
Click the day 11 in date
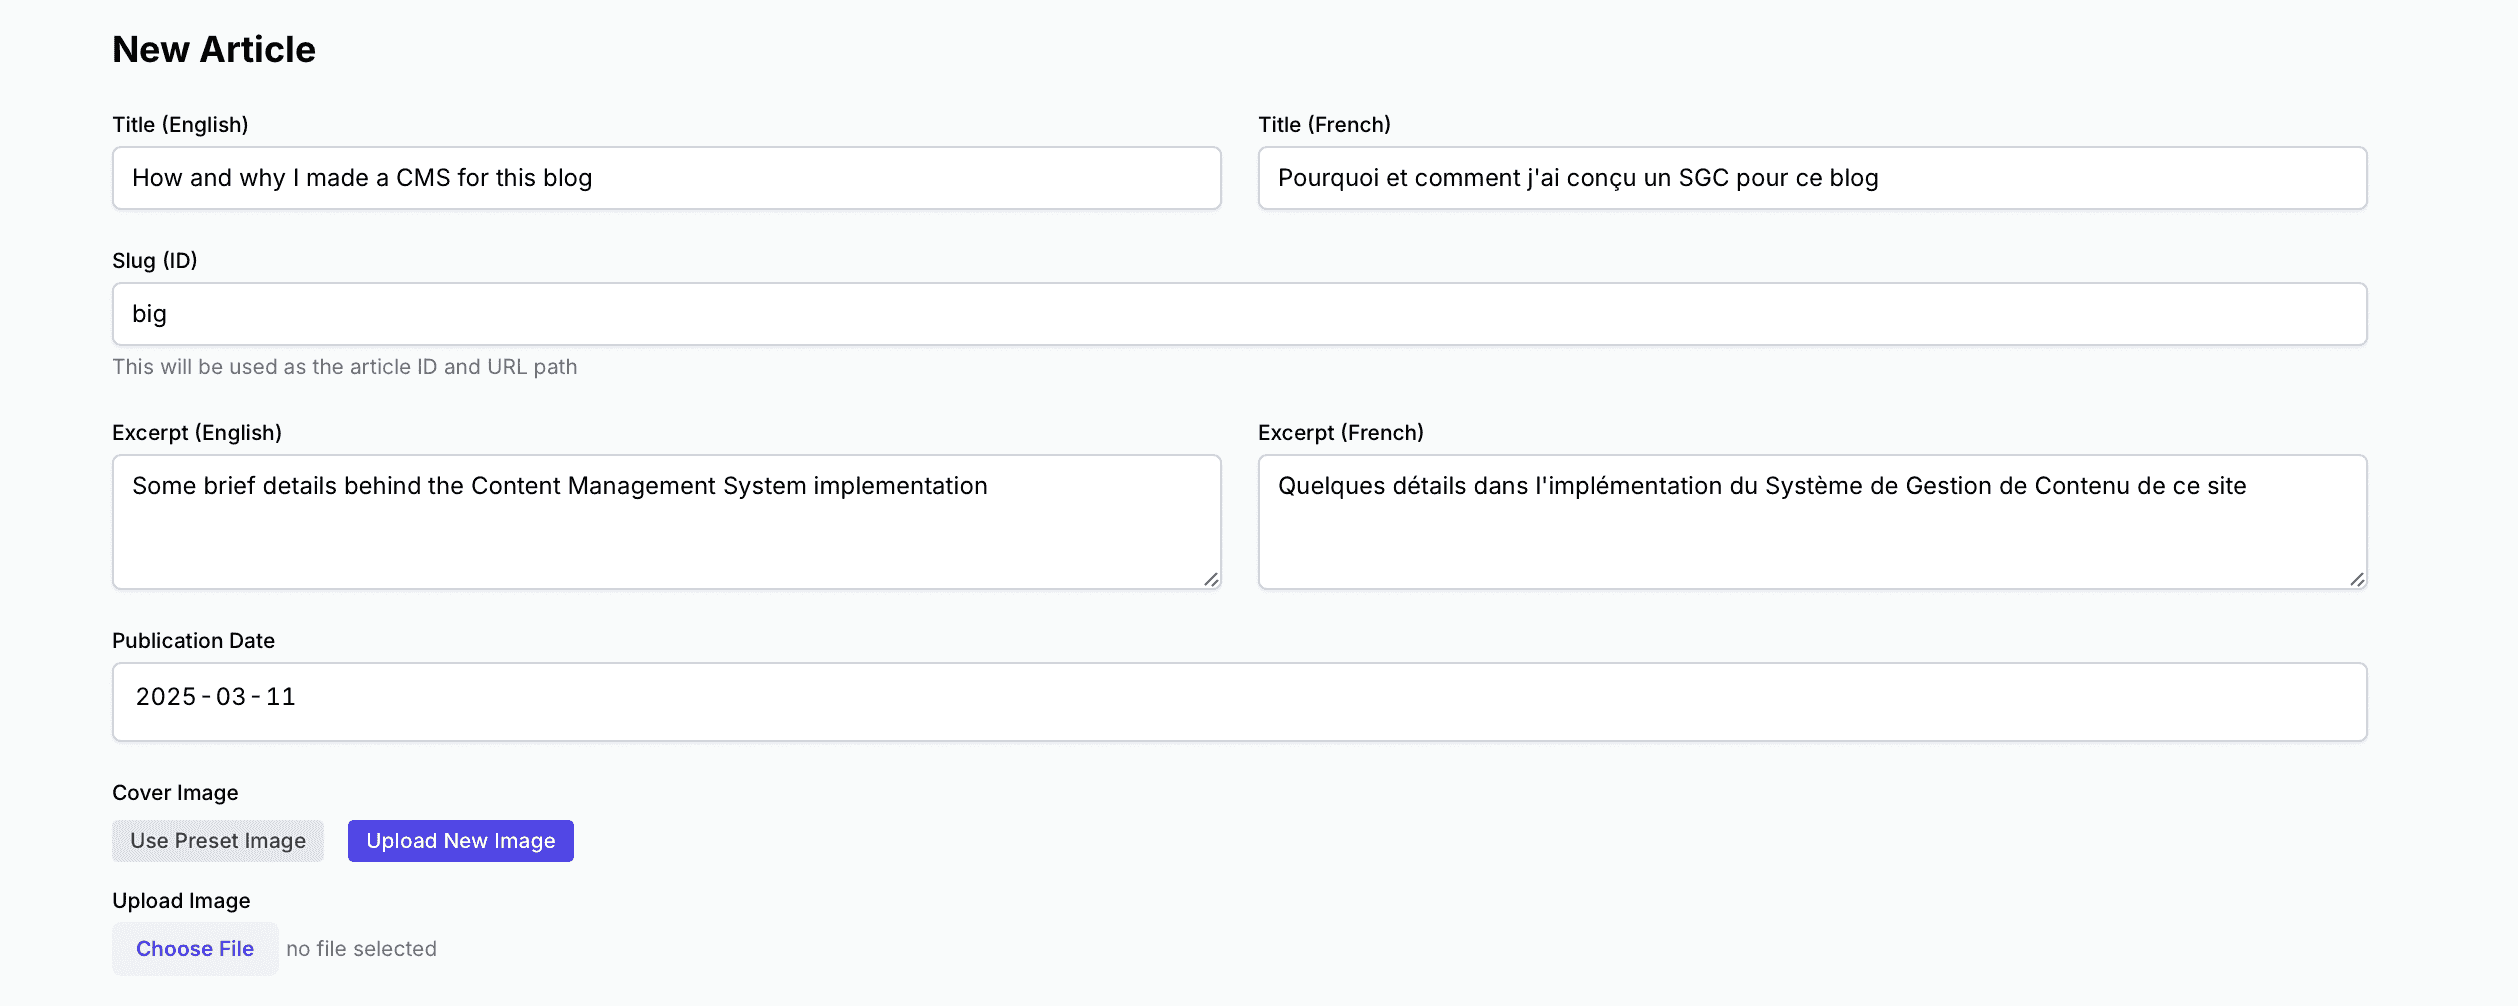click(281, 697)
